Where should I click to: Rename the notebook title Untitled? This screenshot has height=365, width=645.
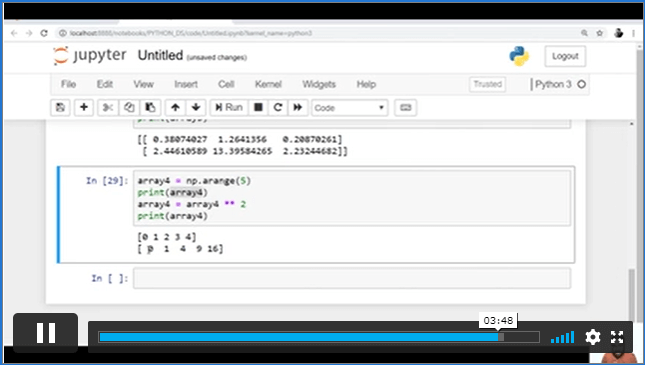[160, 55]
